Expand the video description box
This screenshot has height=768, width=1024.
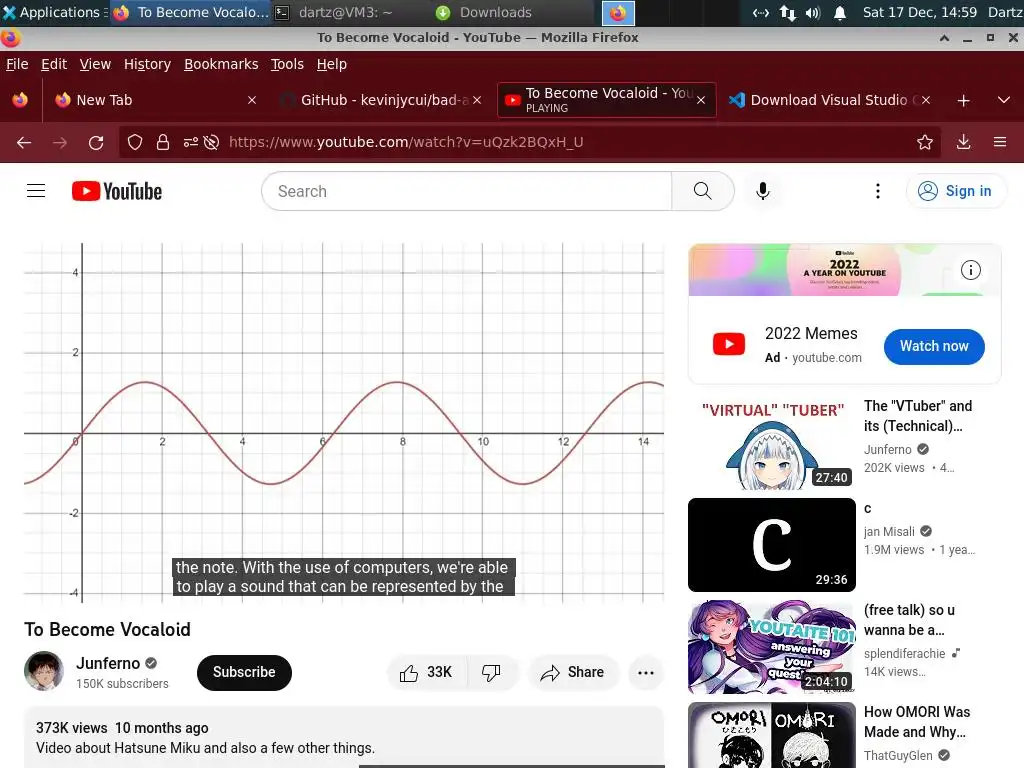pyautogui.click(x=344, y=738)
